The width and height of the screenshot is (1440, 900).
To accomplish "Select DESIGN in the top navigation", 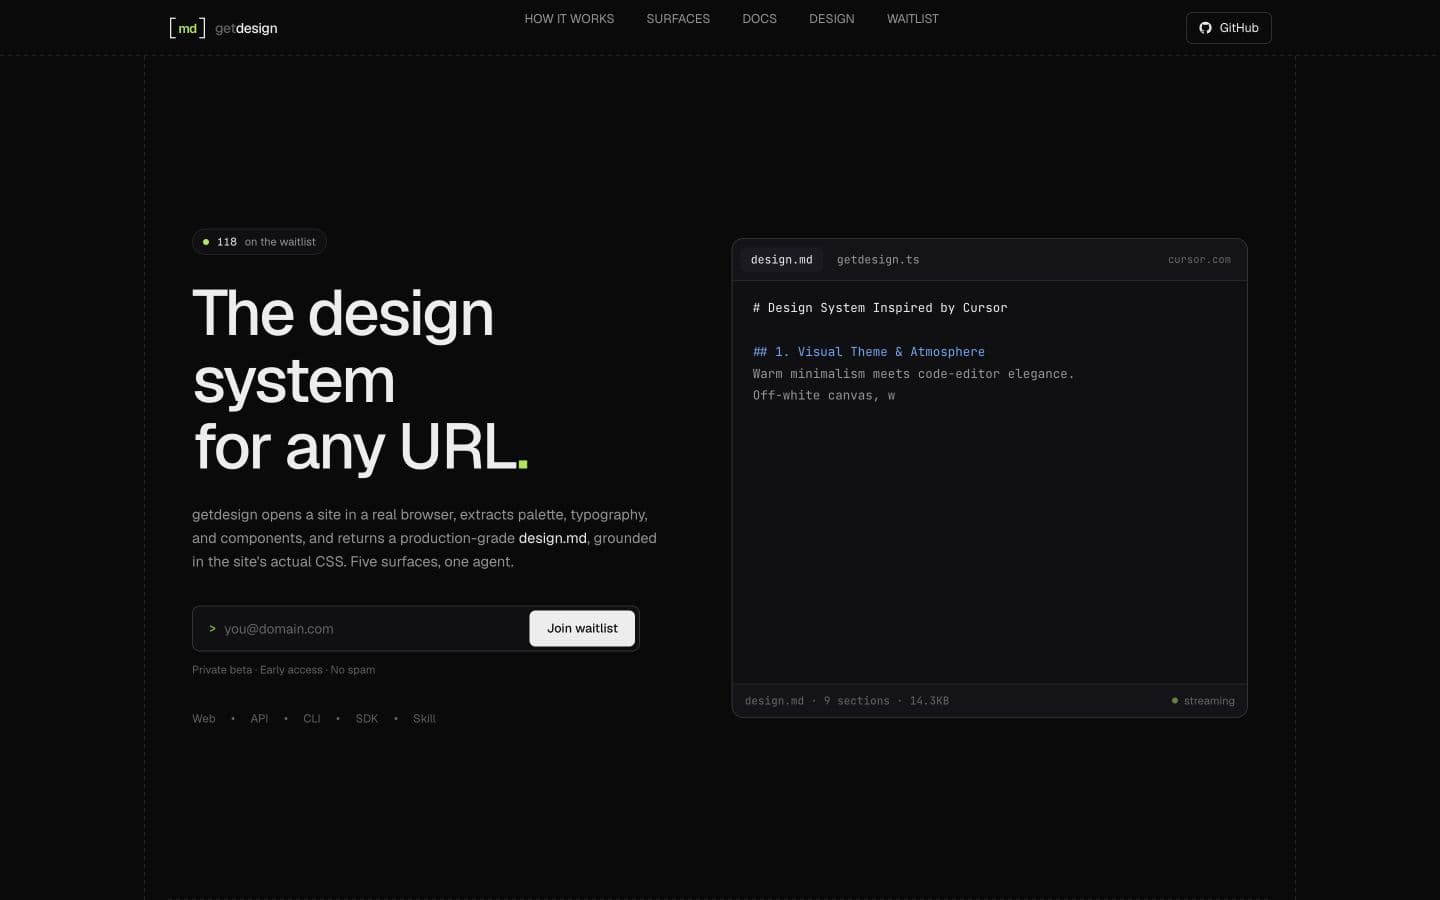I will tap(831, 19).
